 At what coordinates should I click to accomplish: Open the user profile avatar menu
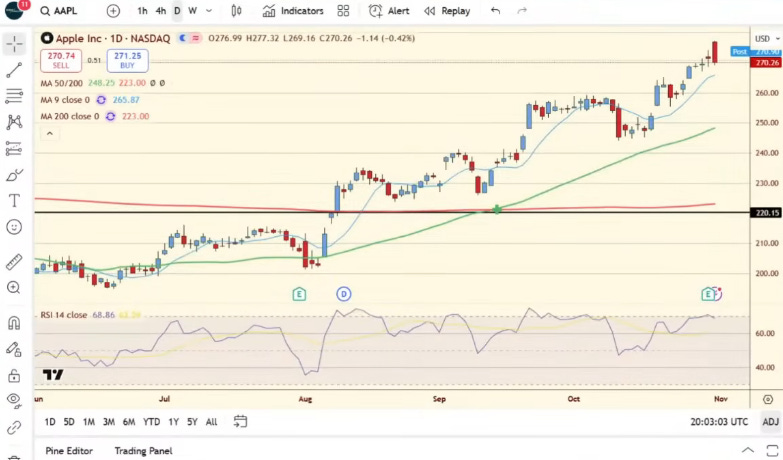[x=14, y=10]
